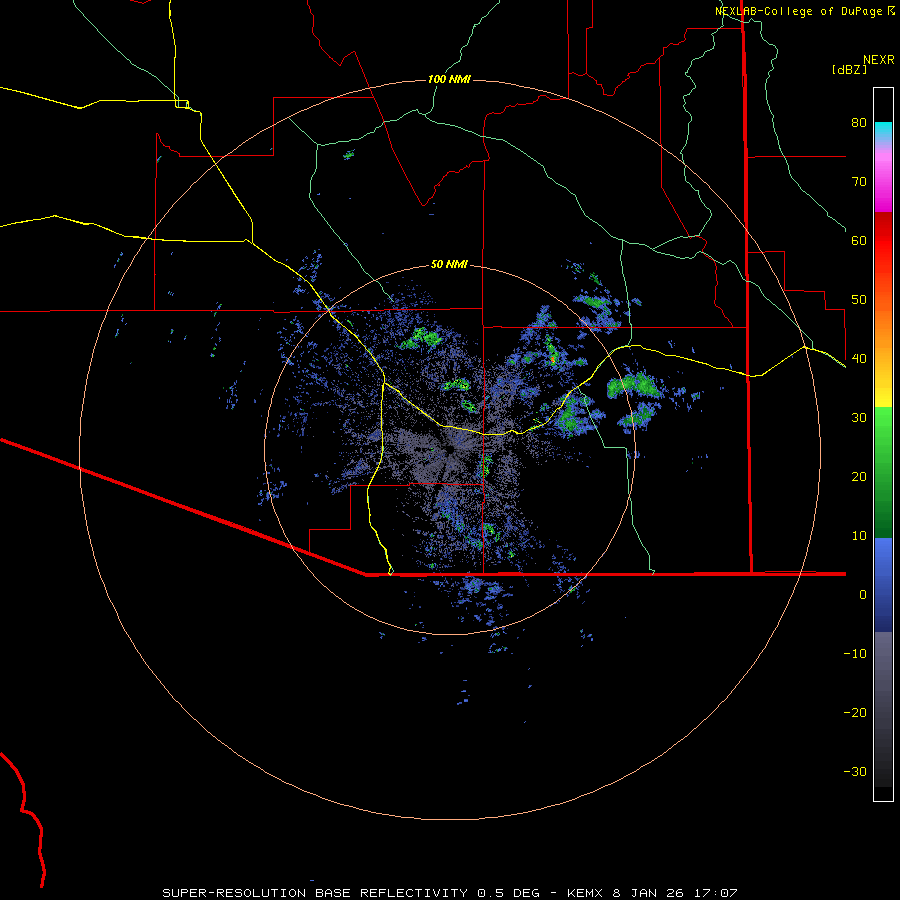The image size is (900, 900).
Task: Click the -10 value on the dBZ scale
Action: coord(855,654)
